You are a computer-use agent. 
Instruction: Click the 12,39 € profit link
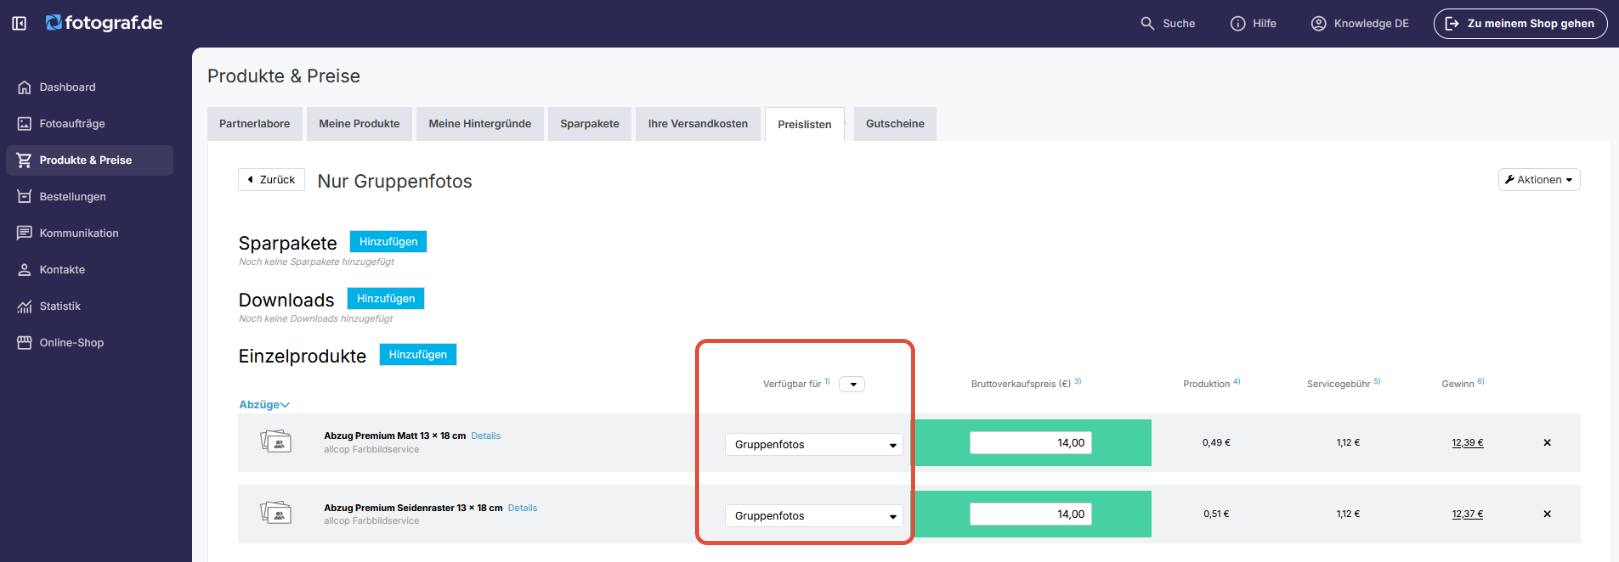pyautogui.click(x=1467, y=443)
